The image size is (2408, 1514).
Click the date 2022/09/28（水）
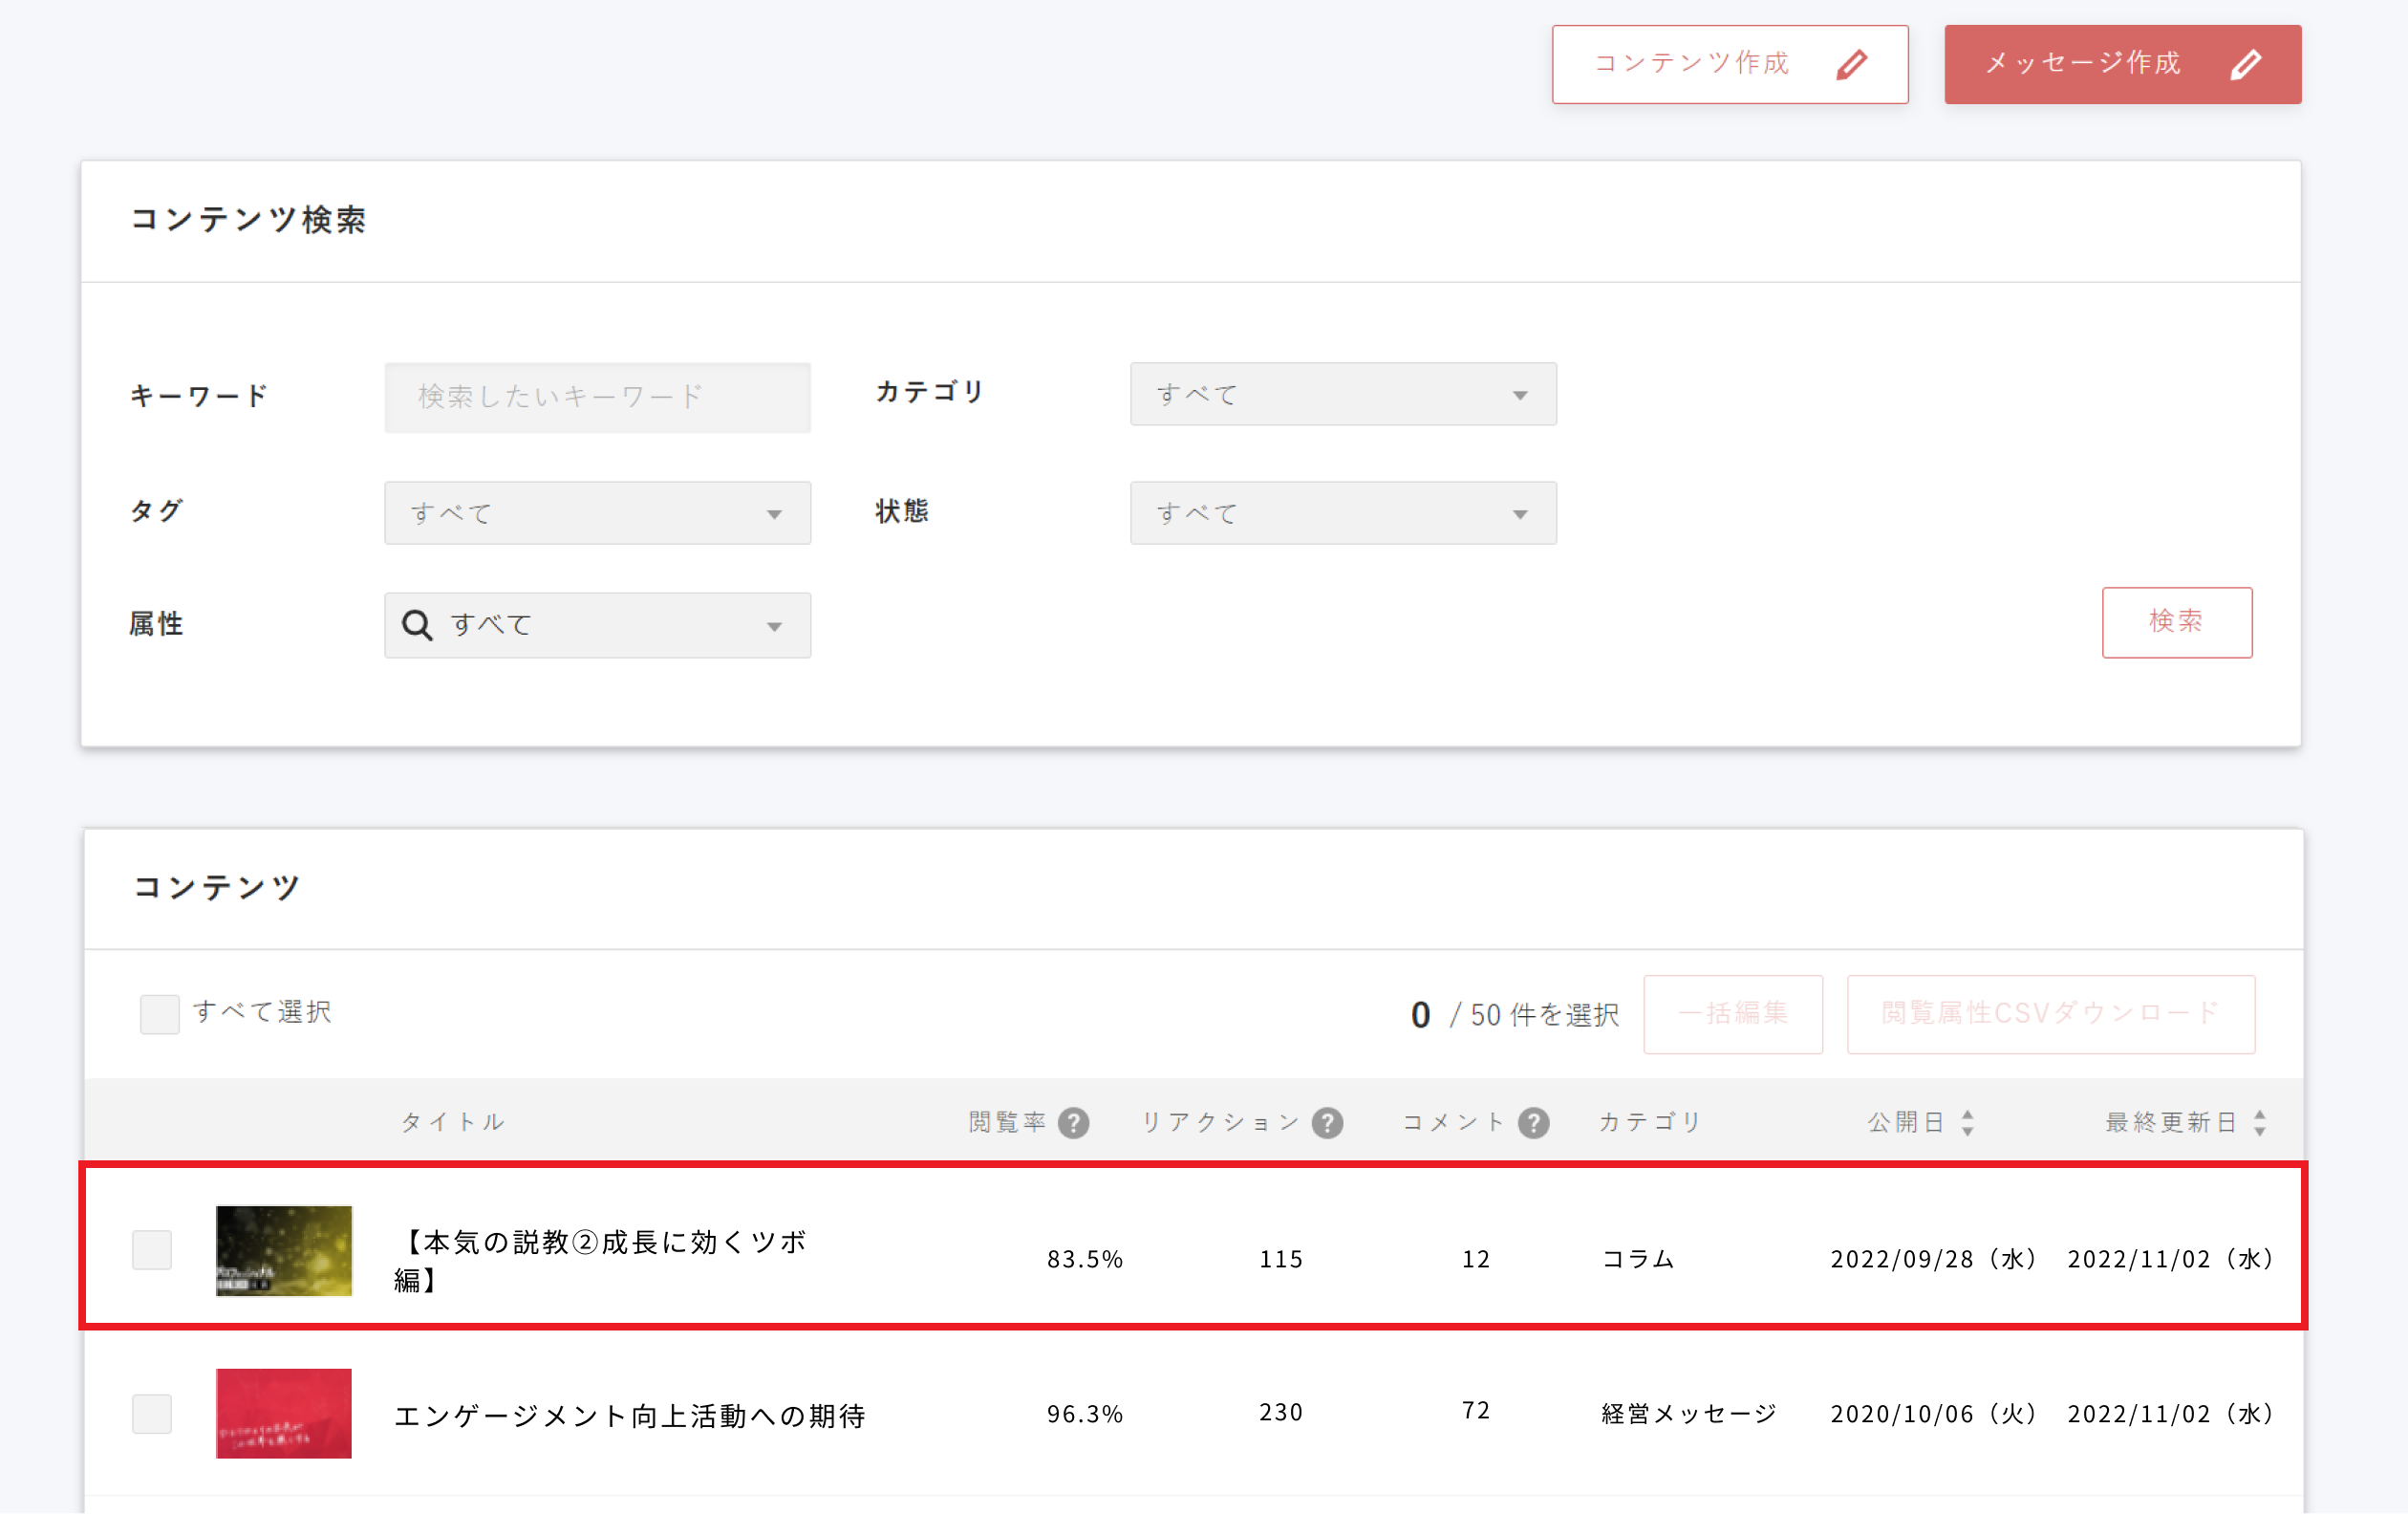[x=1933, y=1259]
